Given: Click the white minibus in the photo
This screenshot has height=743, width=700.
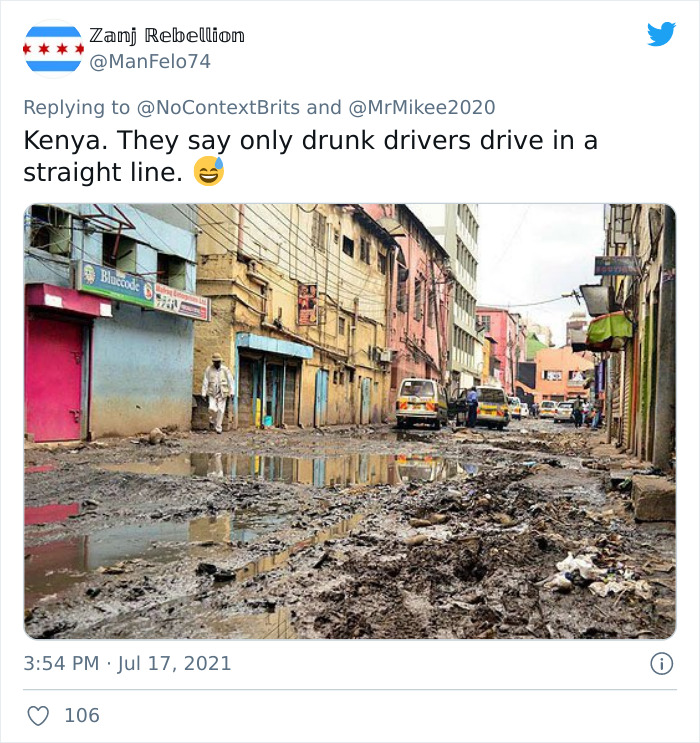Looking at the screenshot, I should 422,402.
